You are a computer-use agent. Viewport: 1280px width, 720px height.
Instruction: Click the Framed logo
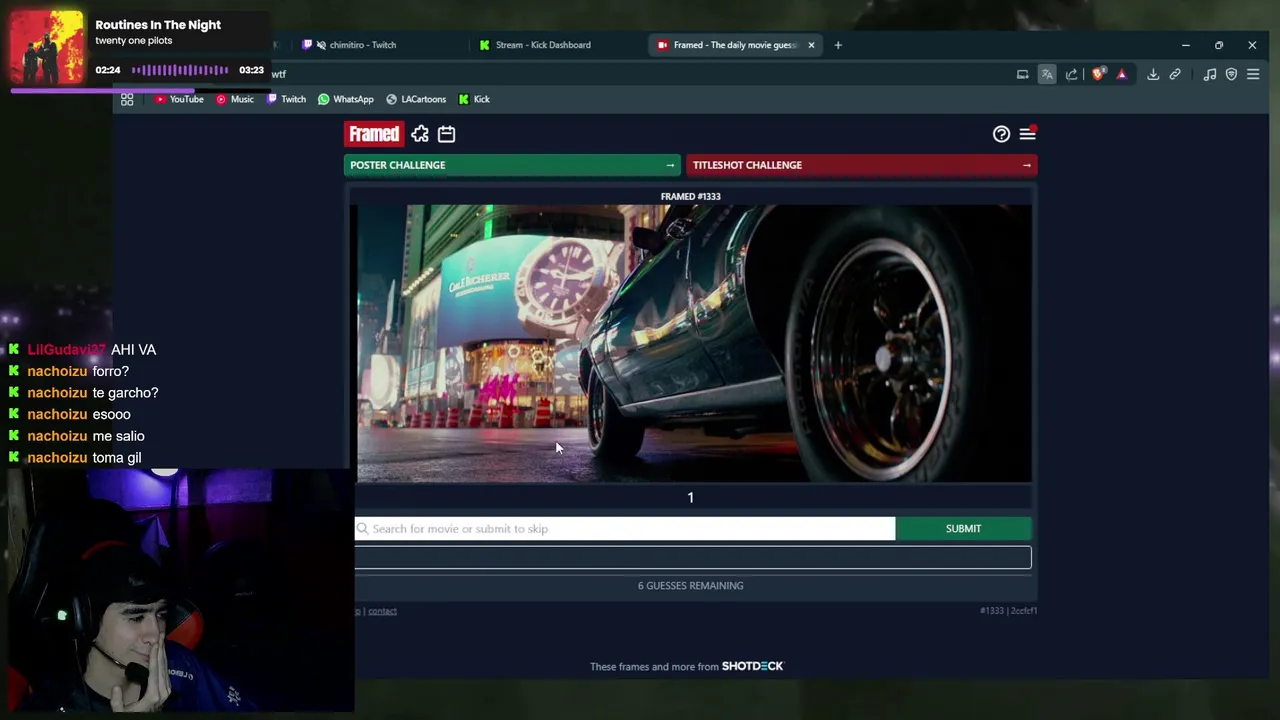coord(374,134)
